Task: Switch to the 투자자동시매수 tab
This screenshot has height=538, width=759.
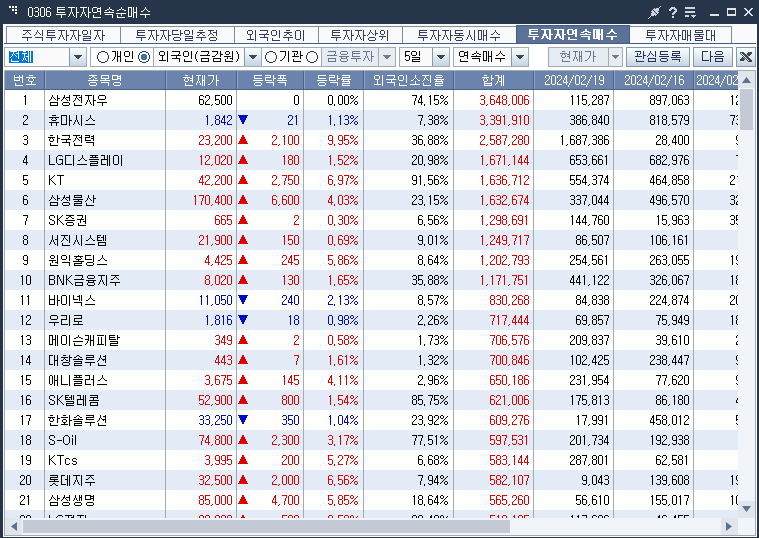Action: [x=459, y=35]
